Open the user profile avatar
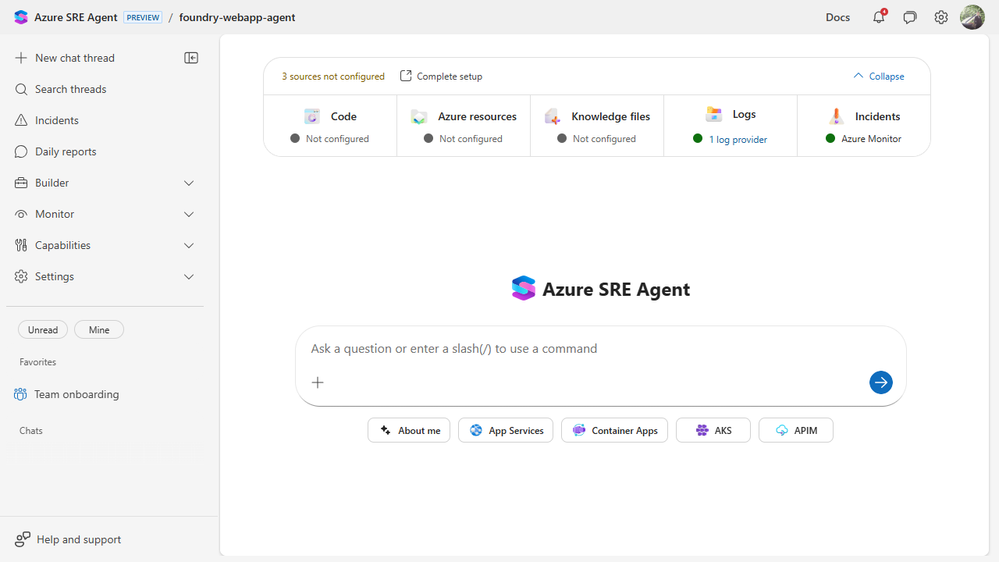The image size is (999, 562). pyautogui.click(x=972, y=17)
